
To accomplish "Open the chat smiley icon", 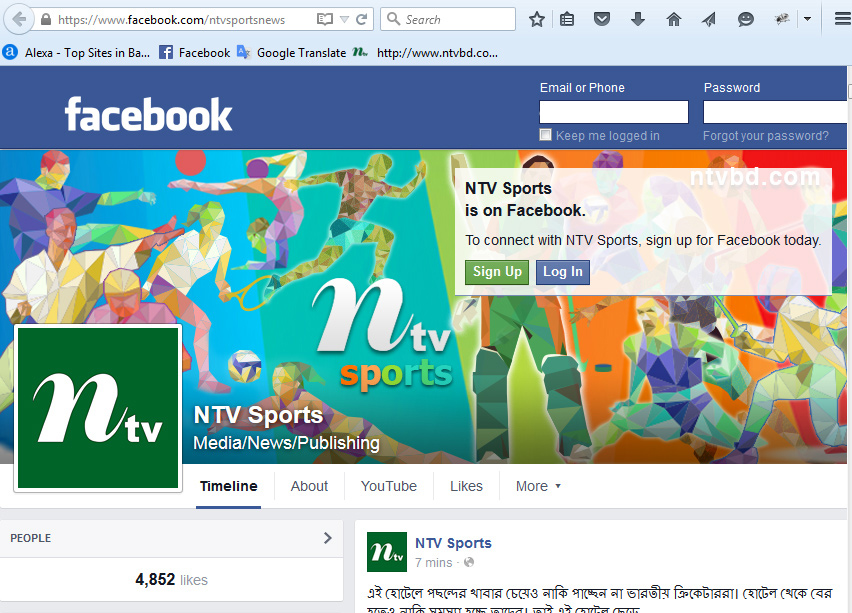I will 746,20.
